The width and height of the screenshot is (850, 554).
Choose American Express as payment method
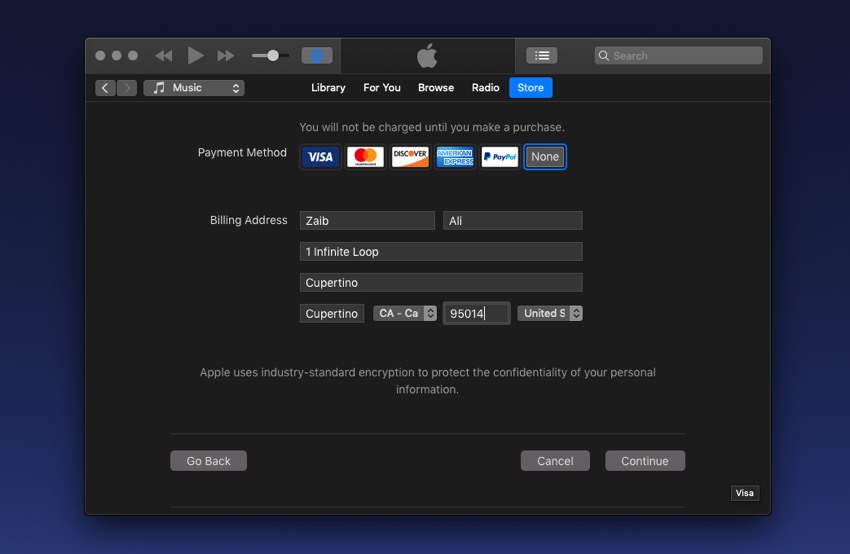tap(455, 157)
